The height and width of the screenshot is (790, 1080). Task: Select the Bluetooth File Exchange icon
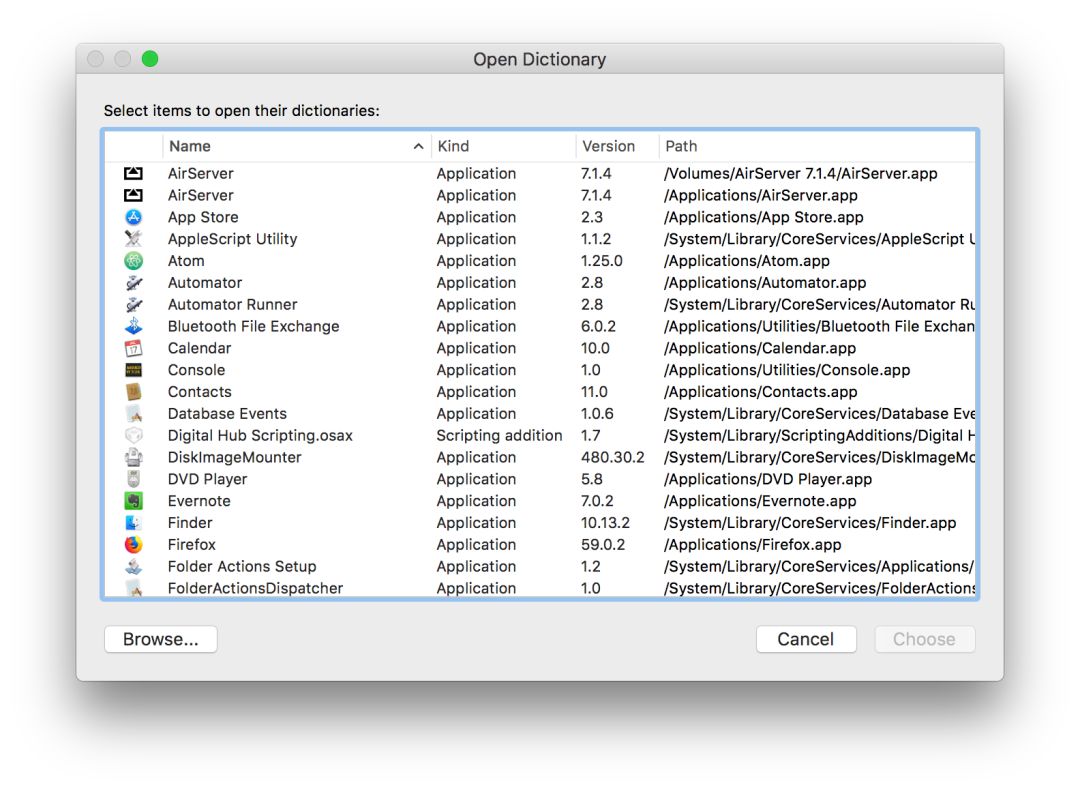click(x=133, y=326)
